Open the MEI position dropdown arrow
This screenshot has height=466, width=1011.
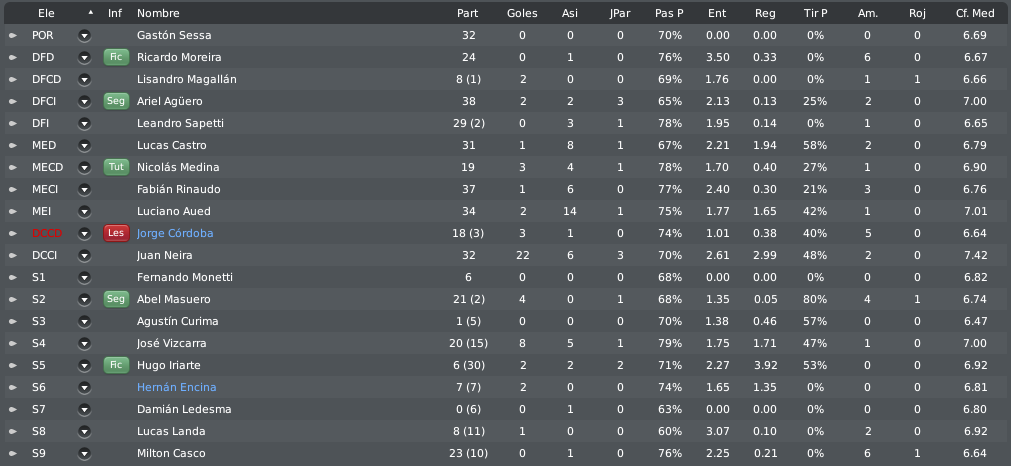tap(84, 211)
